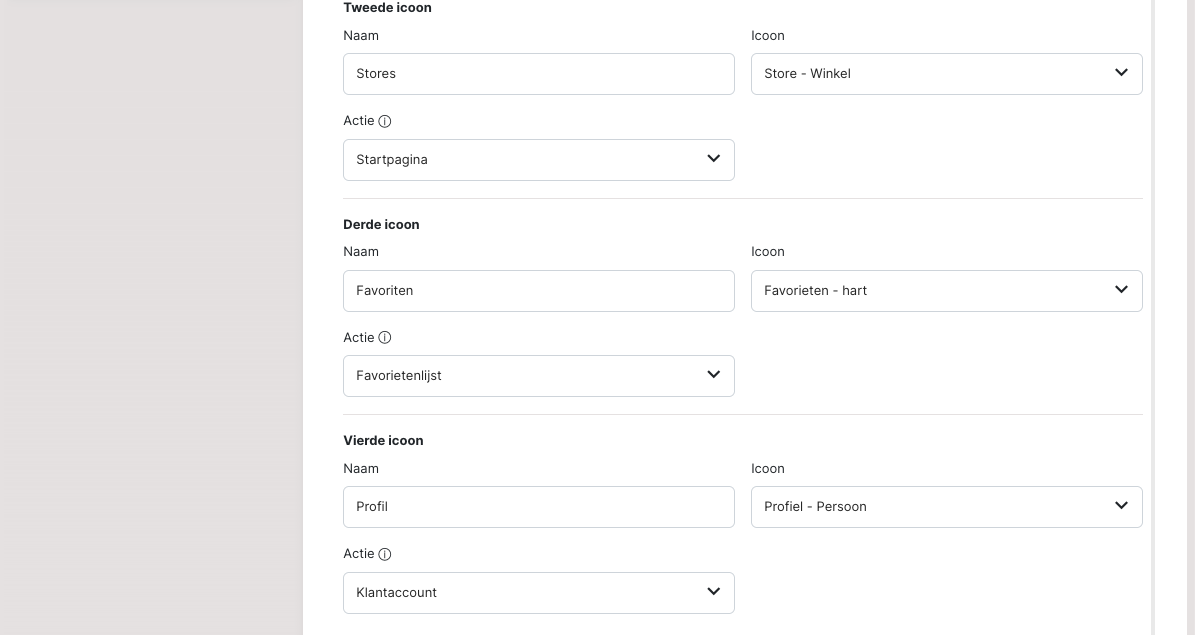Click the chevron arrow on the Favorietenlijst dropdown

(x=713, y=375)
